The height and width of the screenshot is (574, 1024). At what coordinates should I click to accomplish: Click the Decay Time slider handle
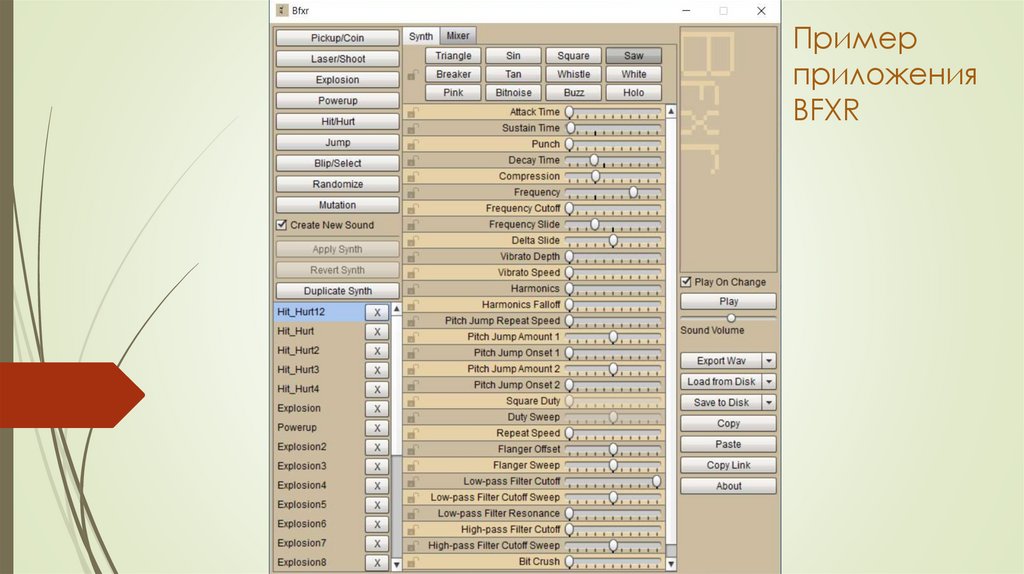point(594,161)
